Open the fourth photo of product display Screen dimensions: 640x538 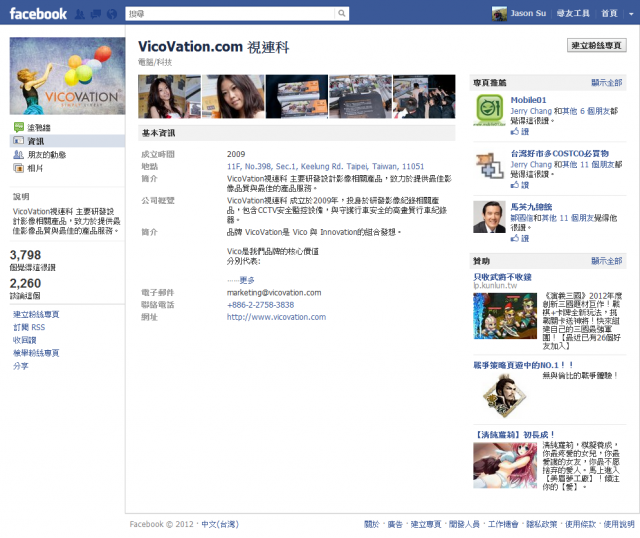360,97
